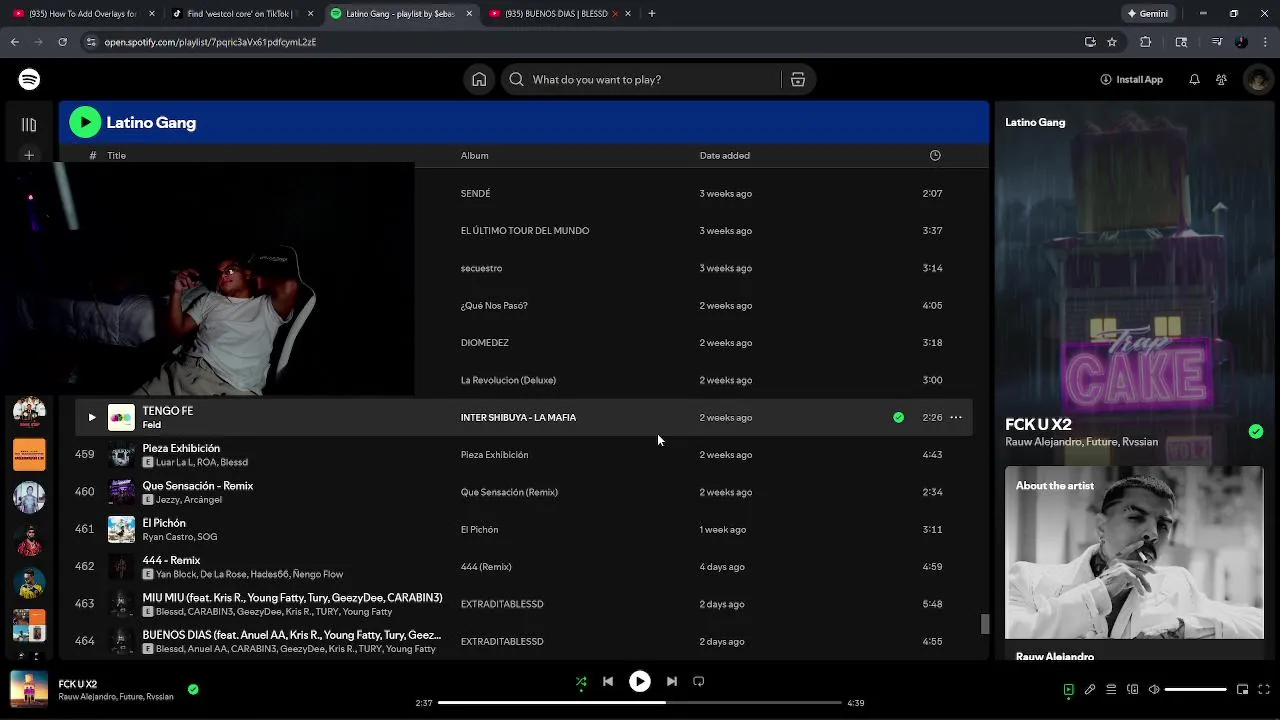Open the Pieza Exhibición song title
1280x720 pixels.
point(181,448)
